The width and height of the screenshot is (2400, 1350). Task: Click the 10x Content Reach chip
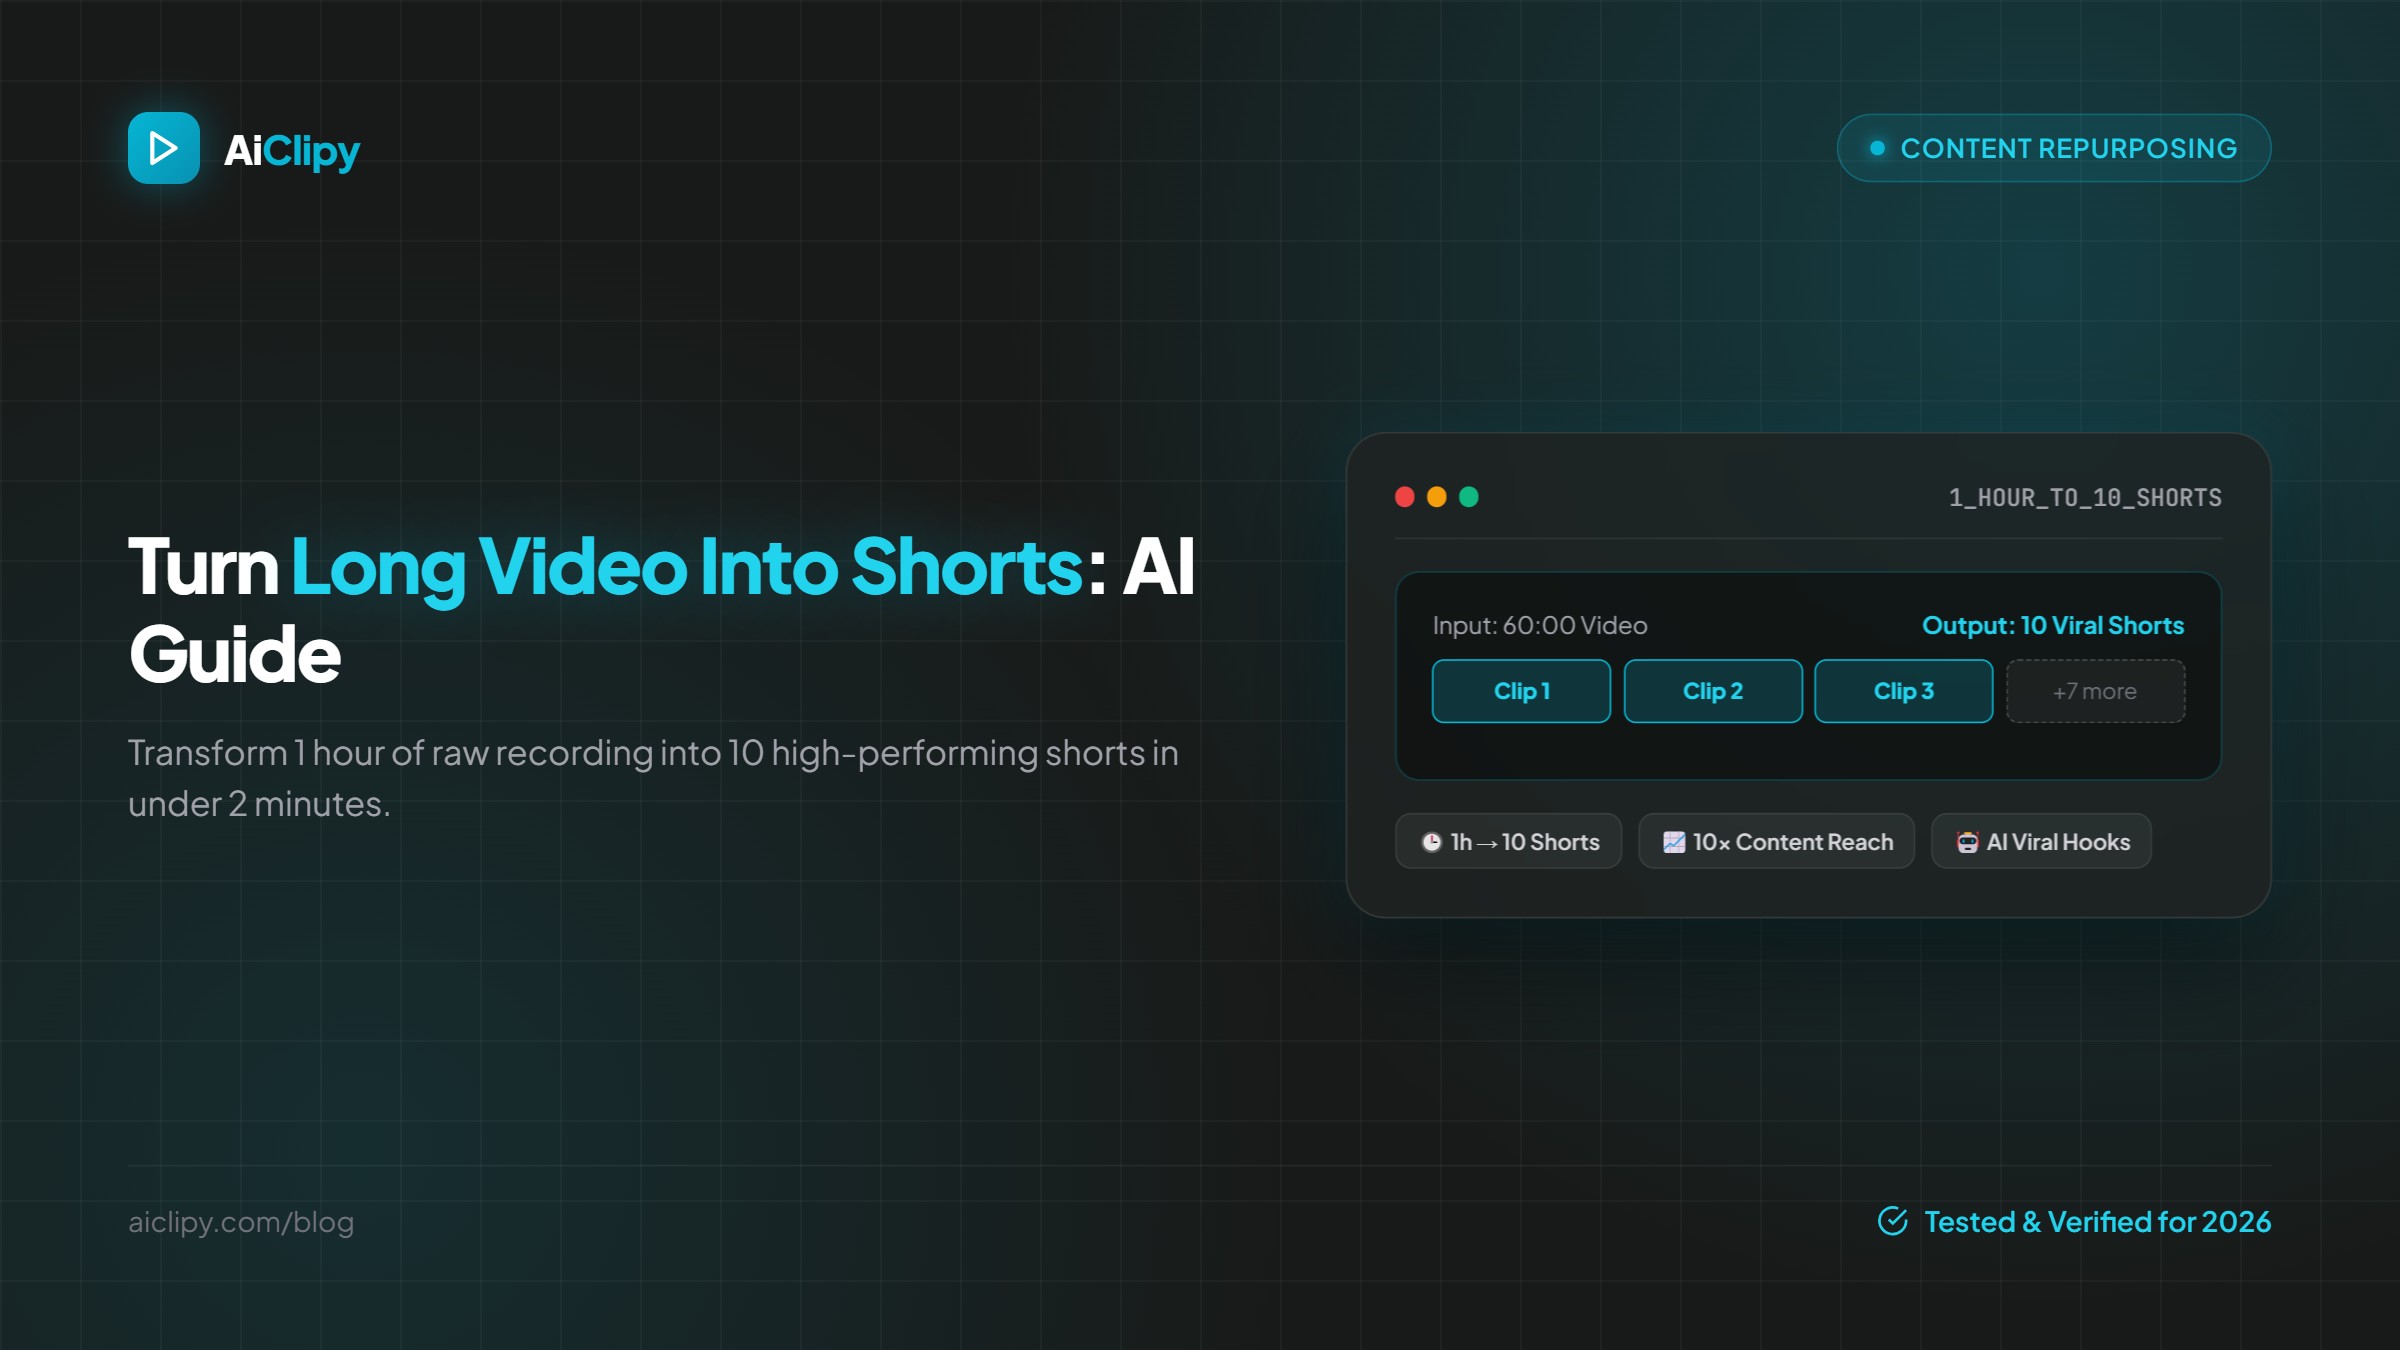(1777, 841)
